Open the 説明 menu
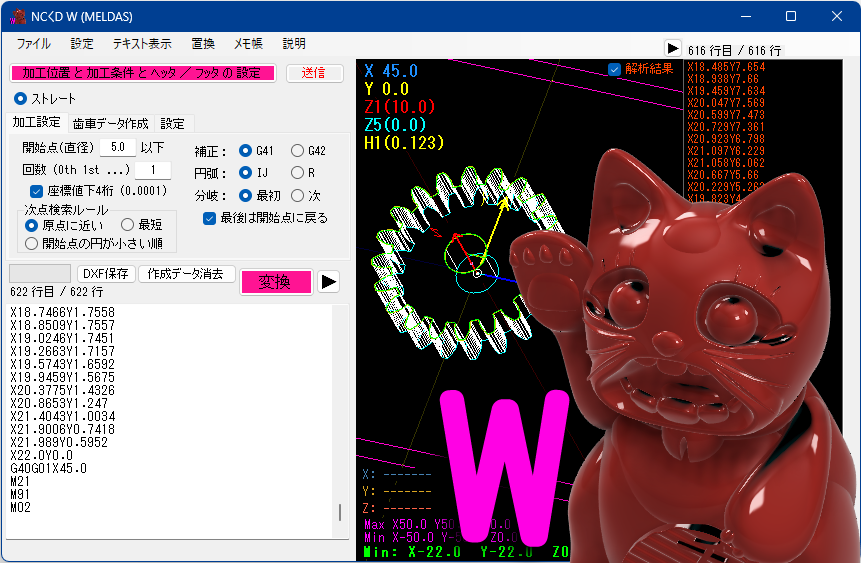This screenshot has width=861, height=563. pyautogui.click(x=294, y=44)
